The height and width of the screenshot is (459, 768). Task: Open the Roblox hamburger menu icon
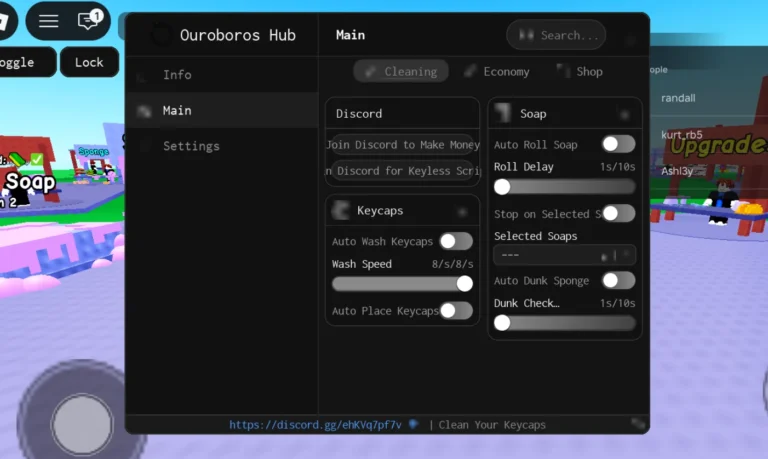(x=48, y=21)
